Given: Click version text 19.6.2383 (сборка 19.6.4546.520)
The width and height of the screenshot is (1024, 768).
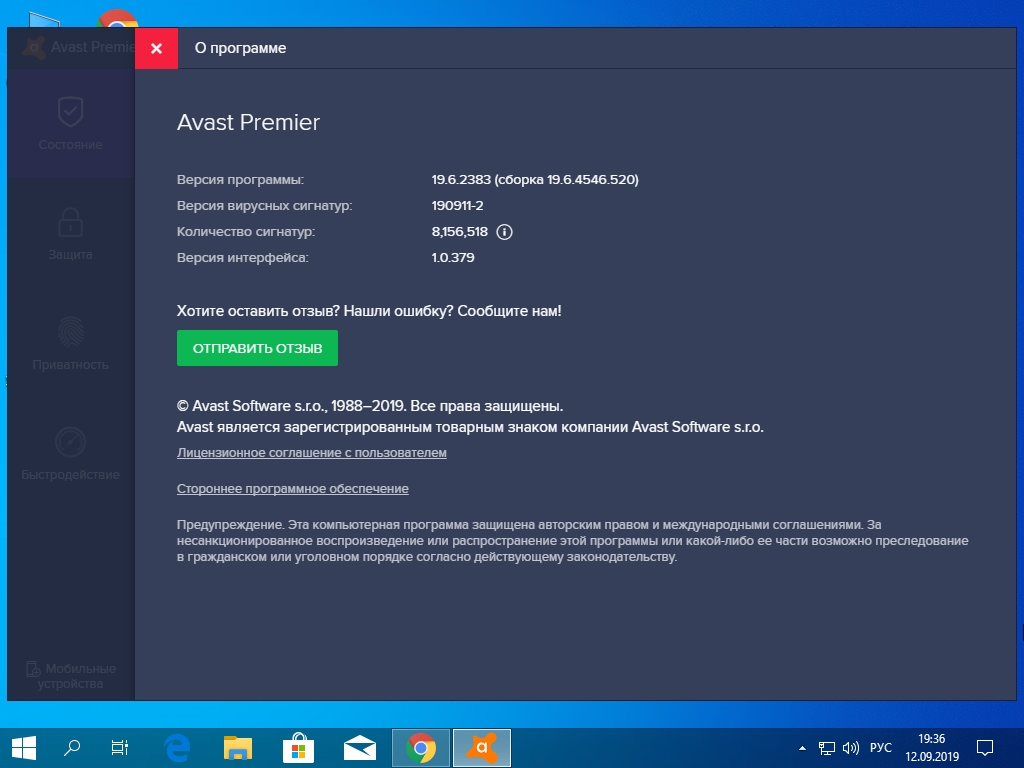Looking at the screenshot, I should click(x=535, y=180).
